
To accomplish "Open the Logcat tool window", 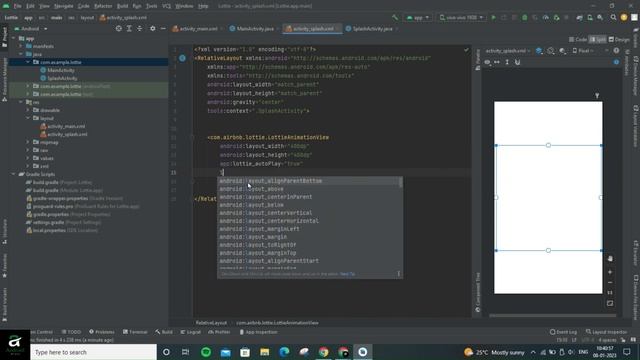I will 191,332.
